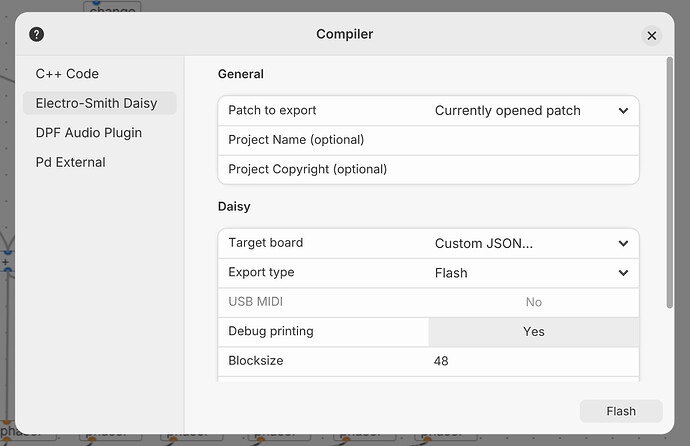Open the Export type dropdown
The width and height of the screenshot is (690, 446).
point(533,273)
